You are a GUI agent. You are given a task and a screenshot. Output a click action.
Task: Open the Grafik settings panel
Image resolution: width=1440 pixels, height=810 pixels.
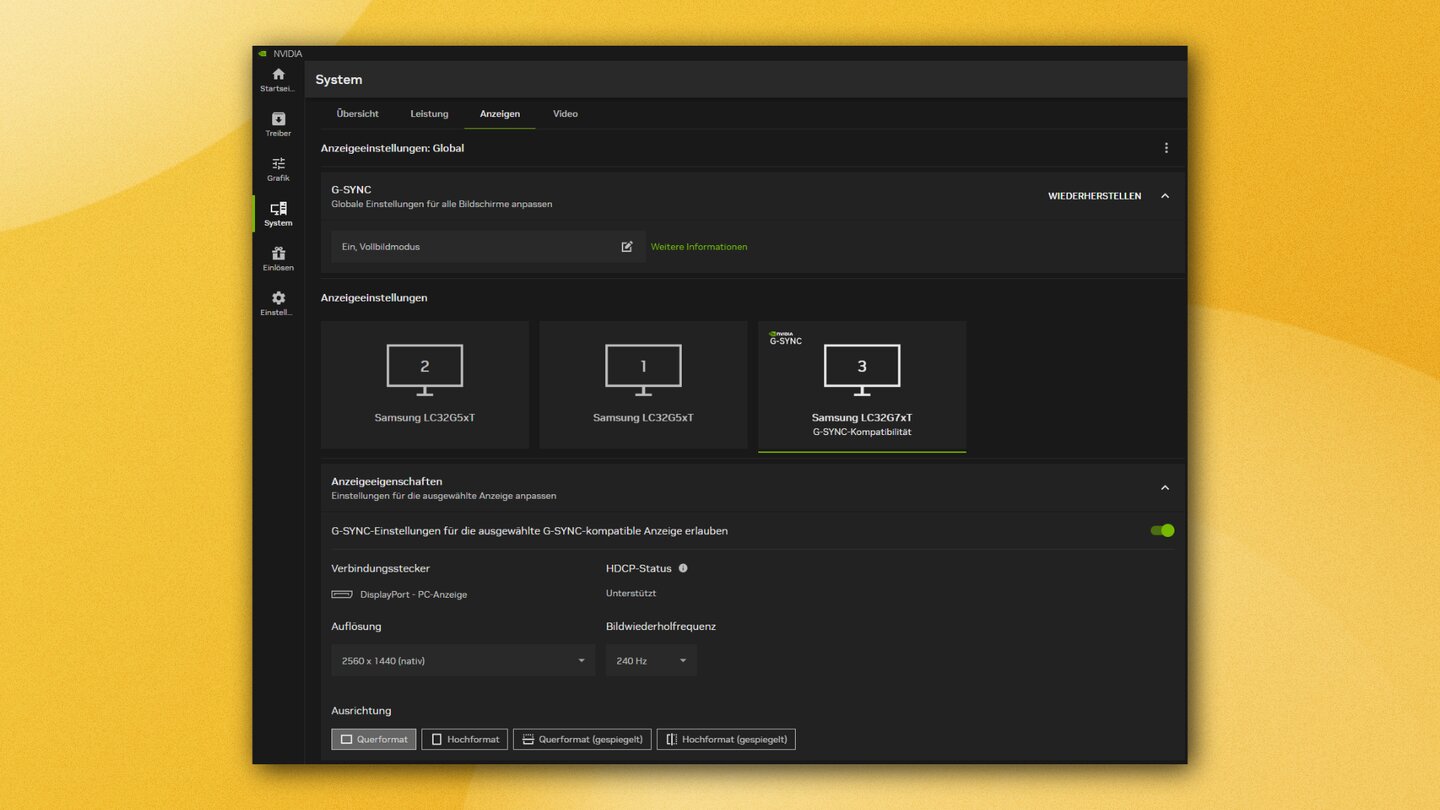[x=277, y=168]
